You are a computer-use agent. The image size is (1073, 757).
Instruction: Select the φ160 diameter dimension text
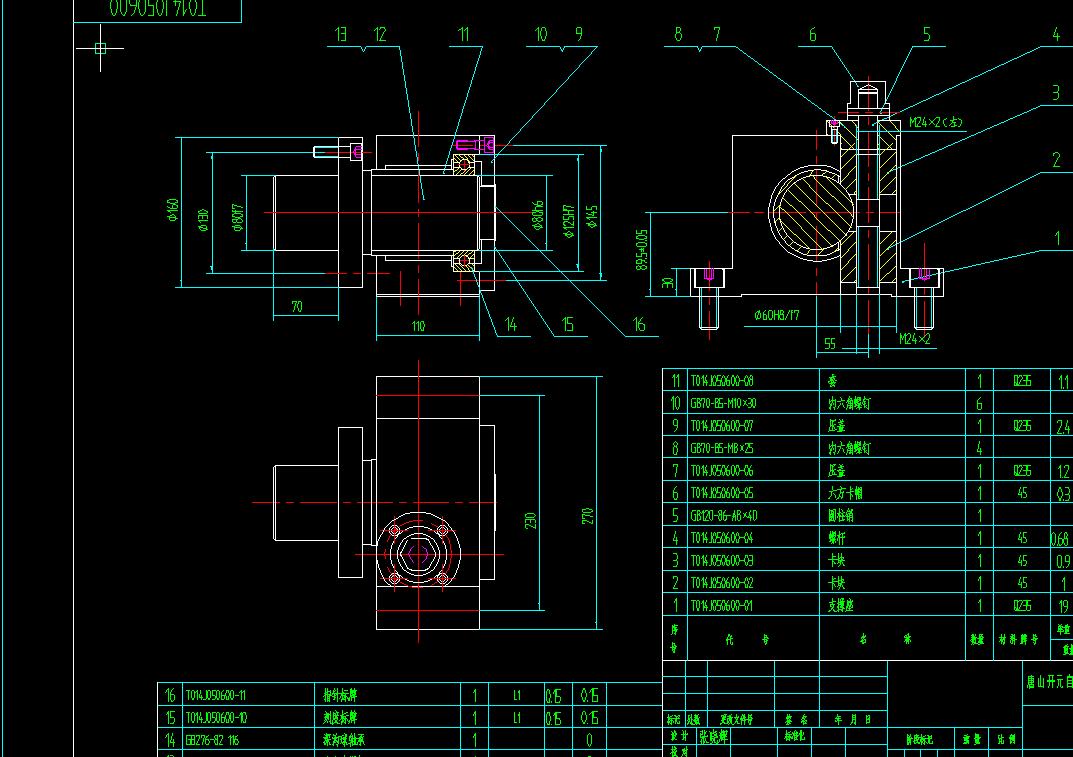(x=172, y=210)
